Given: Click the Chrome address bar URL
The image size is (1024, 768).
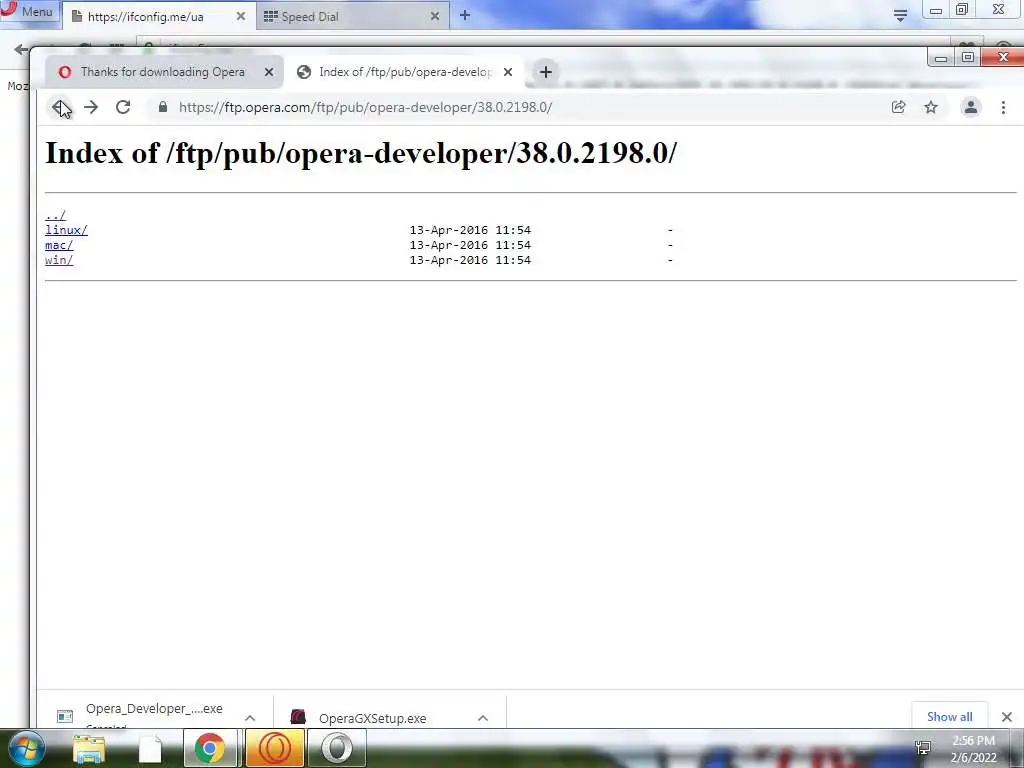Looking at the screenshot, I should (x=365, y=107).
